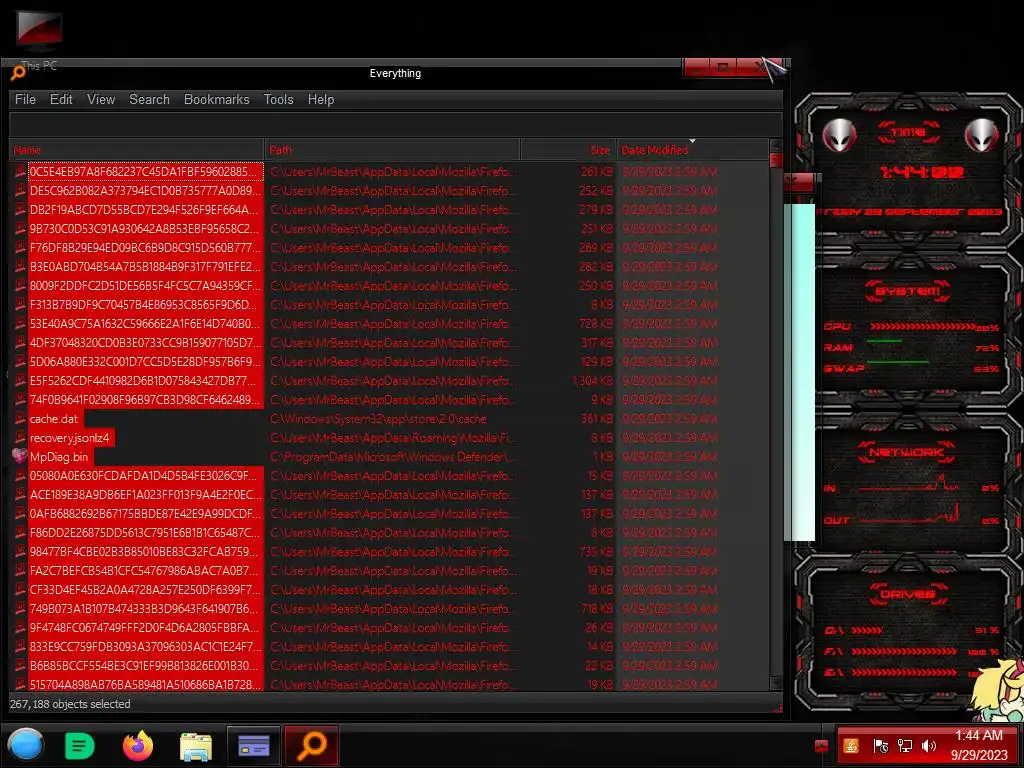Click the heart icon beside MpDiag.bin
The image size is (1024, 768).
[x=20, y=456]
